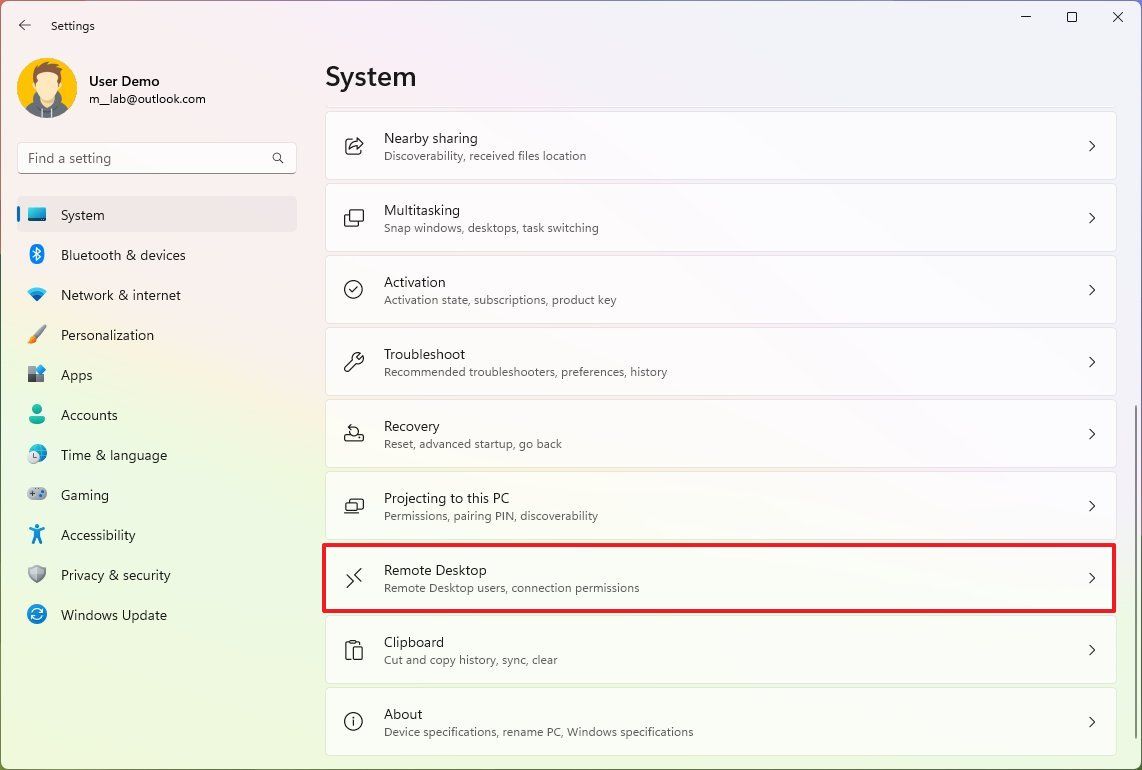This screenshot has height=770, width=1142.
Task: Click the Find a setting search box
Action: coord(156,158)
